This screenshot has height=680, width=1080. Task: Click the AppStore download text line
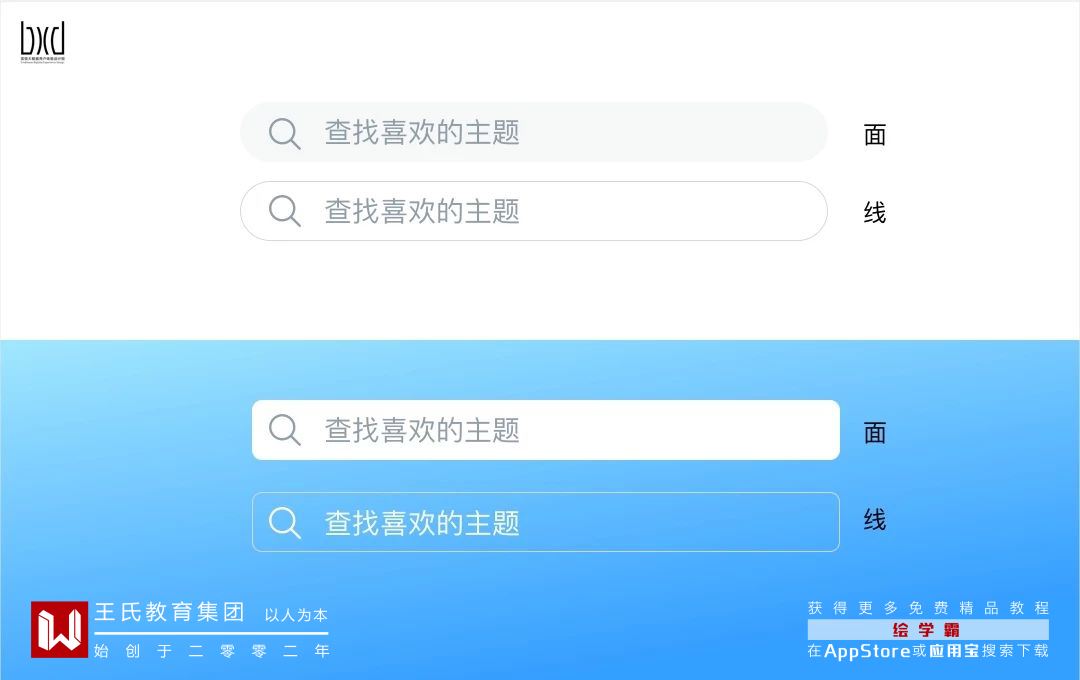(x=928, y=651)
